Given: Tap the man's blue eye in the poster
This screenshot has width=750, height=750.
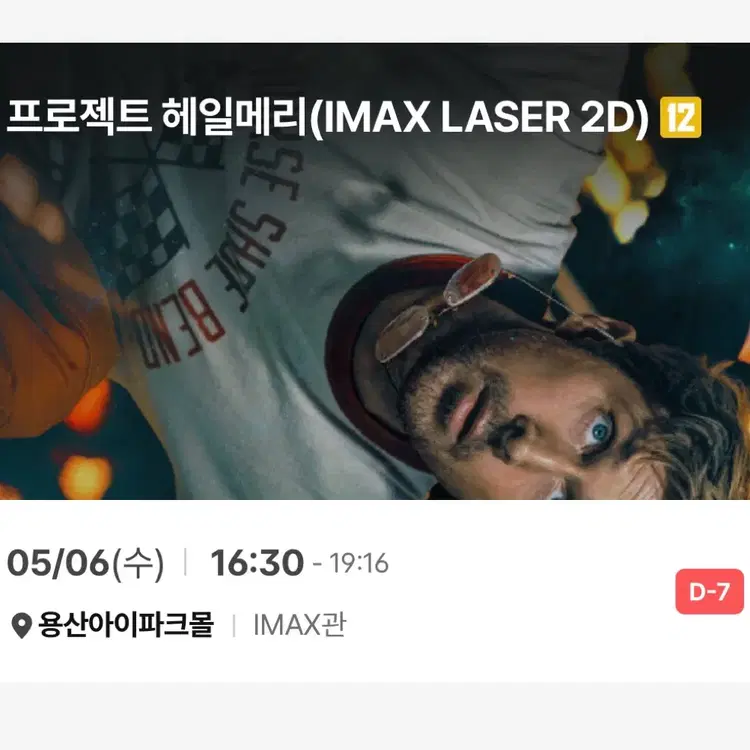Looking at the screenshot, I should (x=600, y=430).
